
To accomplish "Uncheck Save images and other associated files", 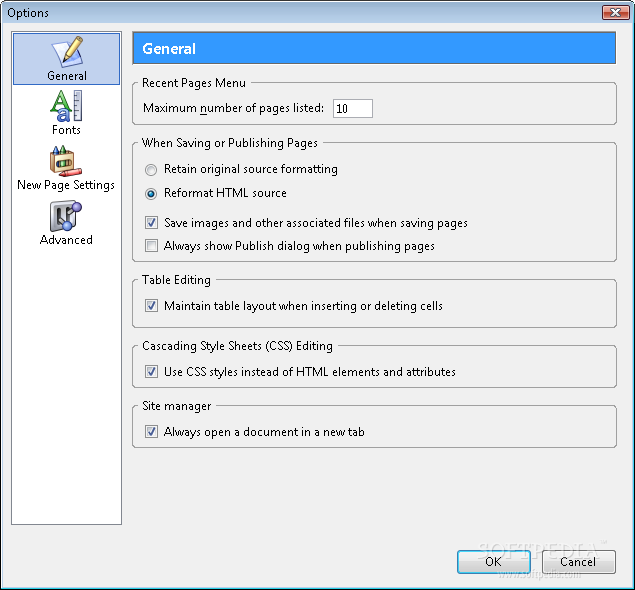I will (151, 222).
